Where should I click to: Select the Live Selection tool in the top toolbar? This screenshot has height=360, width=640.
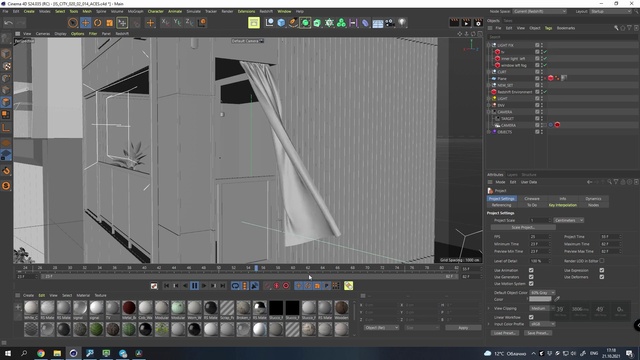click(73, 23)
